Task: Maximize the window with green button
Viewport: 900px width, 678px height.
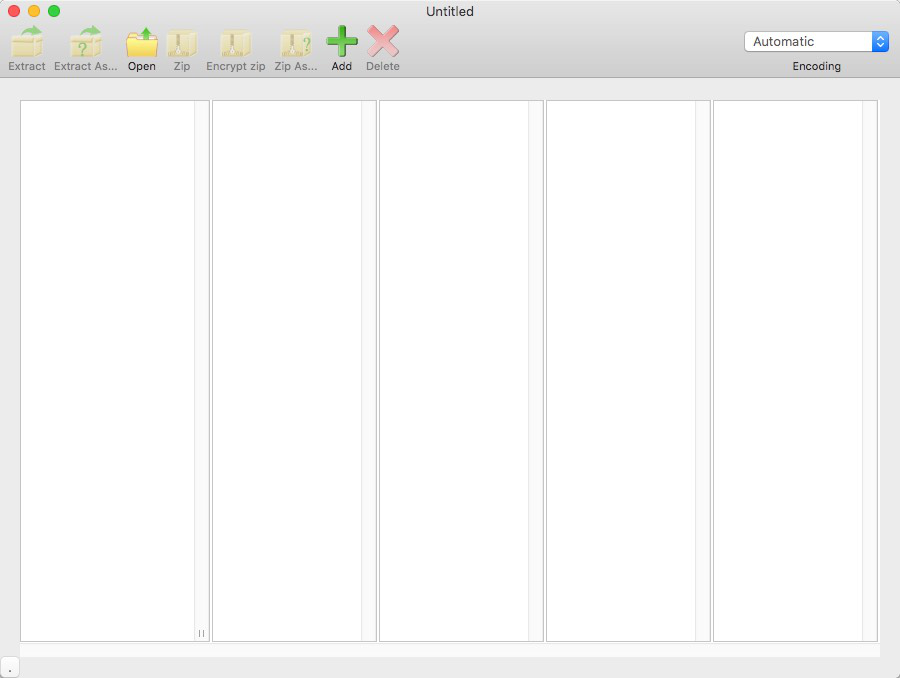Action: [x=54, y=11]
